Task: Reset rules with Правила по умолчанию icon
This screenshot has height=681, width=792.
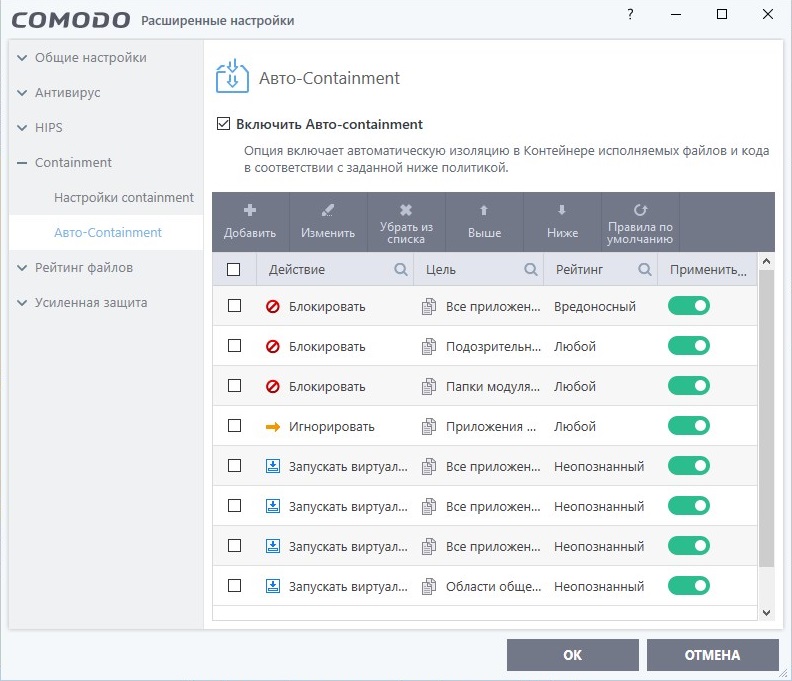Action: tap(640, 210)
